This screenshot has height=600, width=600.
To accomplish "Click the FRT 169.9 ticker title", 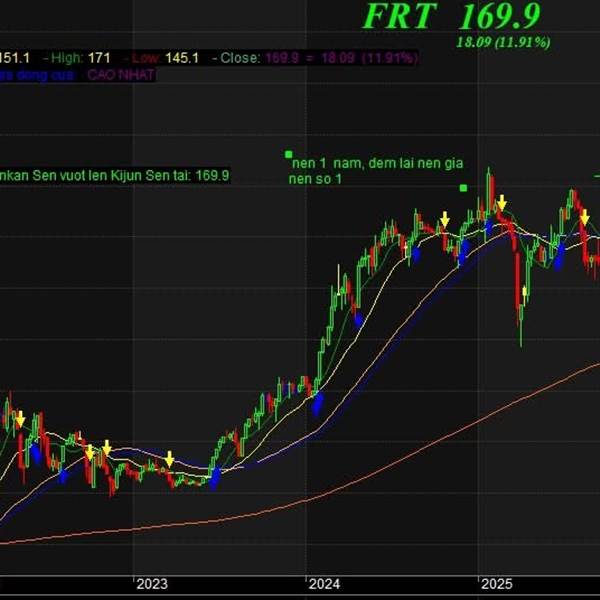I will point(451,16).
